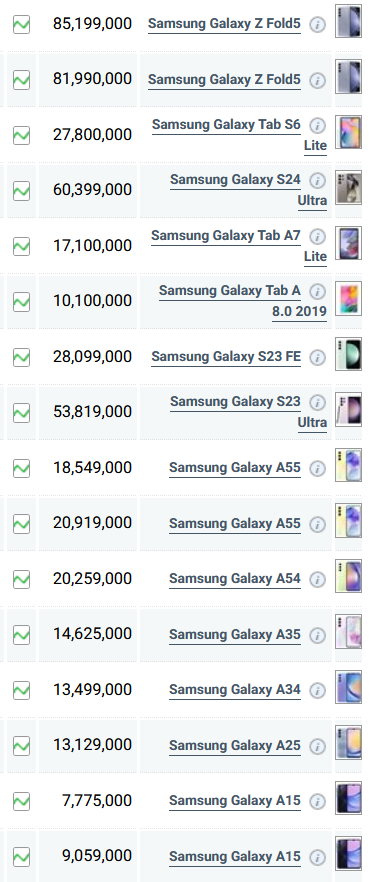View price chart for Galaxy S23 FE
The width and height of the screenshot is (374, 882).
[x=21, y=357]
